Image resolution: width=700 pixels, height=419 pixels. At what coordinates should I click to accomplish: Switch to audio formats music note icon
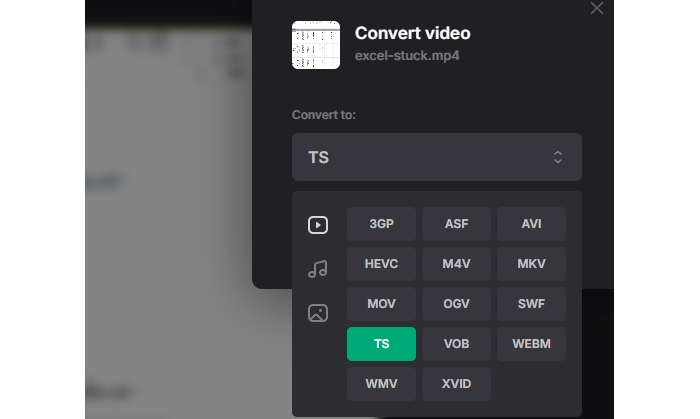317,269
